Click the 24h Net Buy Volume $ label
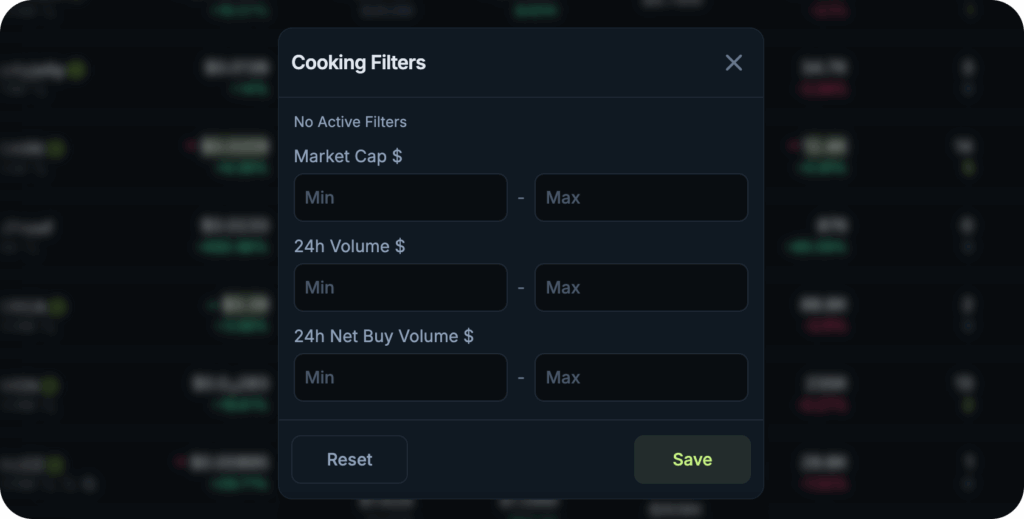This screenshot has width=1024, height=519. click(383, 336)
